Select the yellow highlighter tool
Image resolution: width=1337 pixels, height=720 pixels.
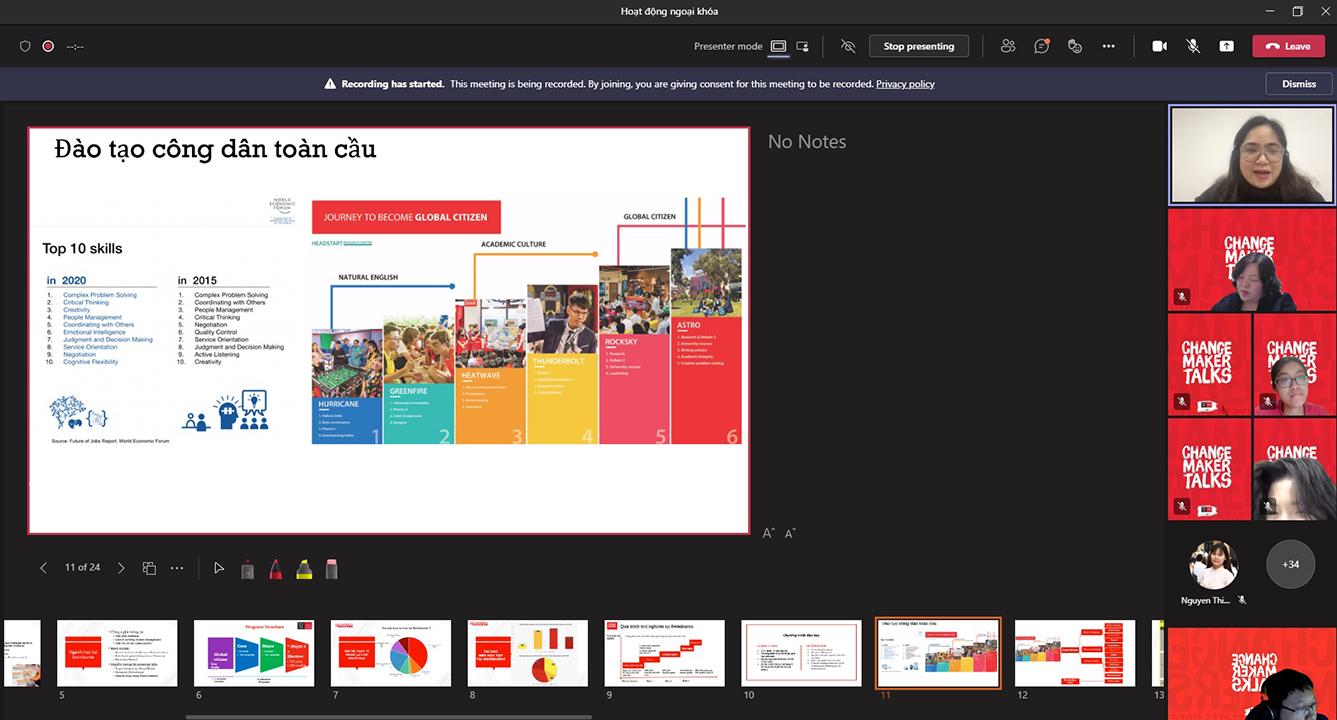(x=303, y=568)
